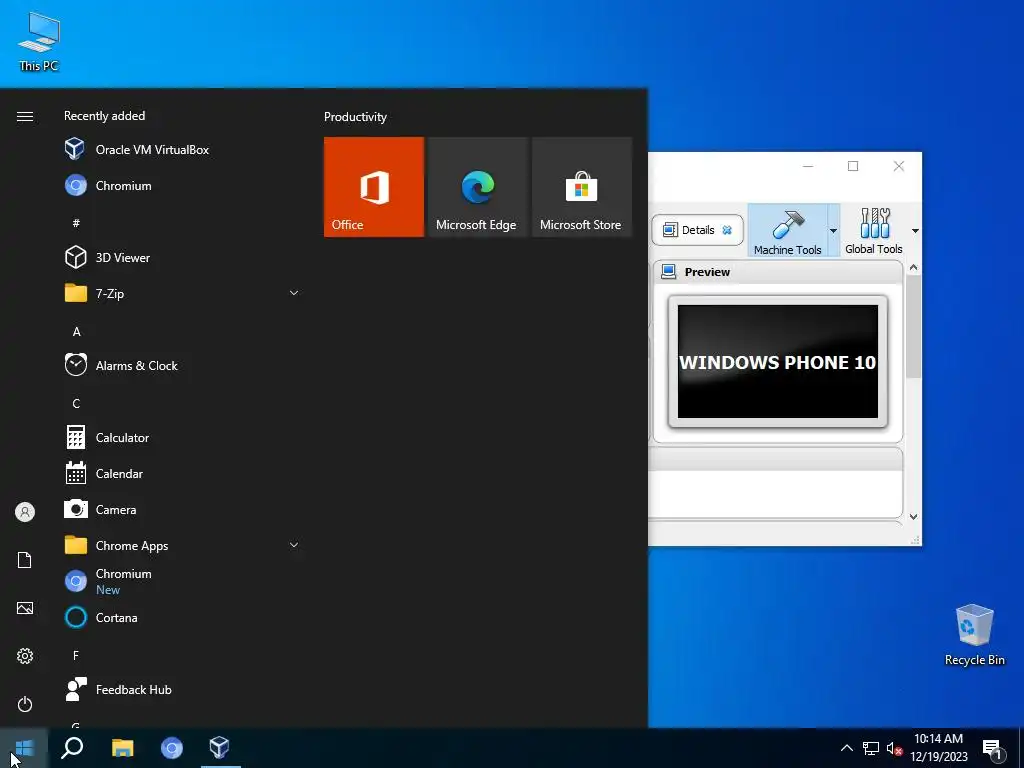Image resolution: width=1024 pixels, height=768 pixels.
Task: Maximize the VirtualBox window
Action: pyautogui.click(x=853, y=166)
